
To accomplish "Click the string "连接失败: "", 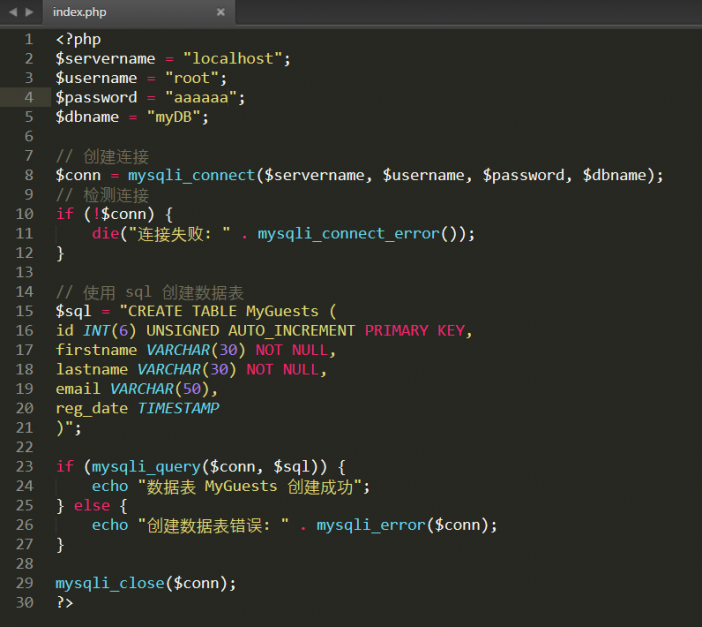I will pyautogui.click(x=180, y=234).
